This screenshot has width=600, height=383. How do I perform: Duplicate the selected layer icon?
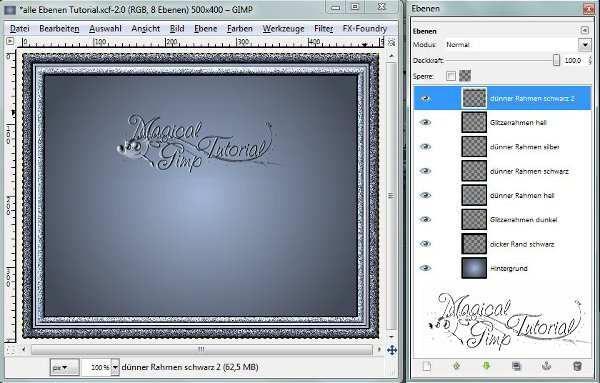click(516, 366)
